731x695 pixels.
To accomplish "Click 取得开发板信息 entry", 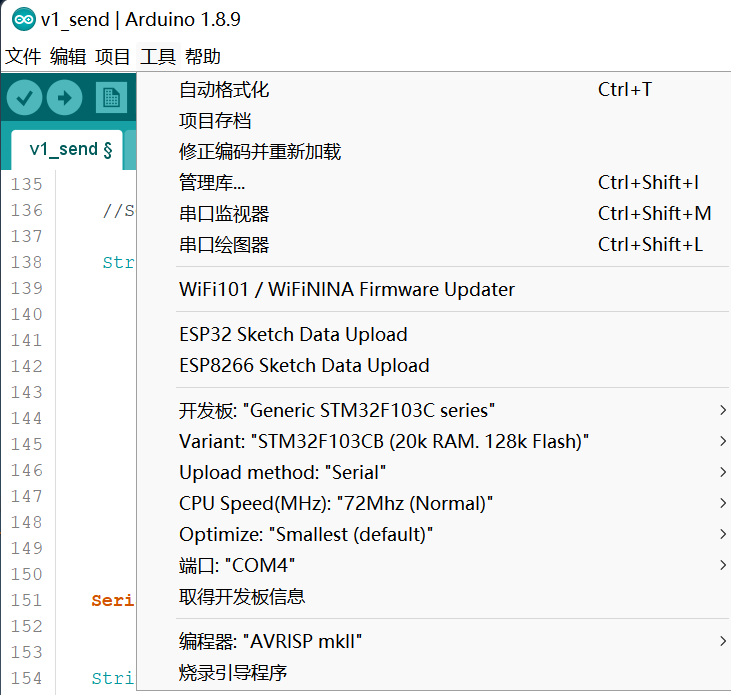I will coord(433,596).
